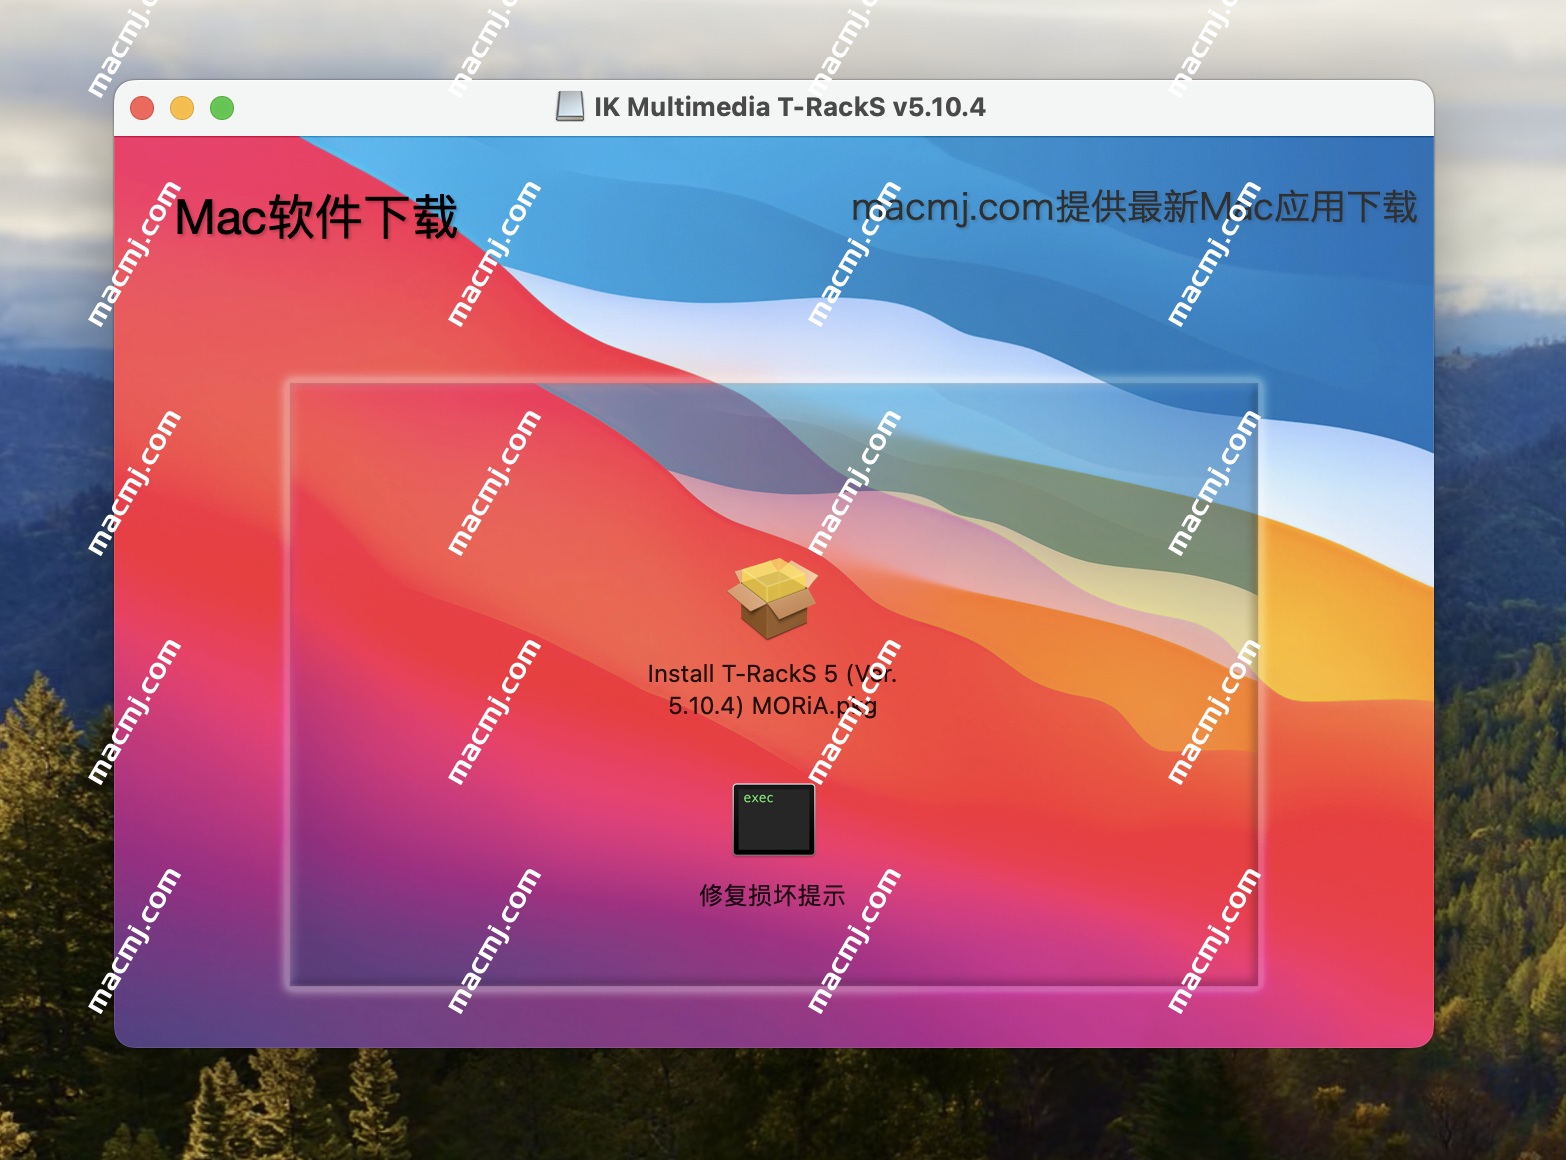Select the exec terminal file icon
The image size is (1566, 1160).
(774, 819)
